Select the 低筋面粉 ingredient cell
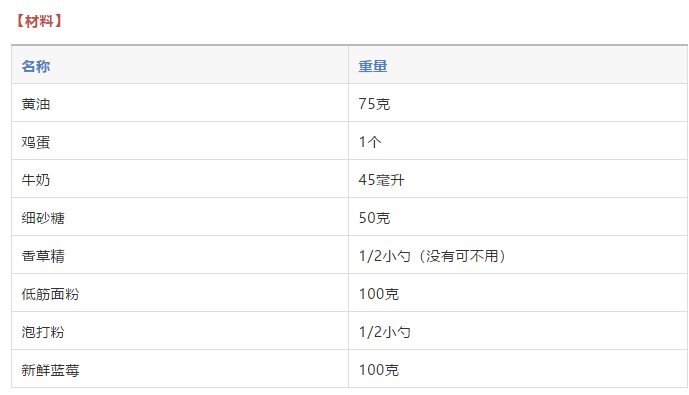Viewport: 689px width, 395px height. [180, 294]
